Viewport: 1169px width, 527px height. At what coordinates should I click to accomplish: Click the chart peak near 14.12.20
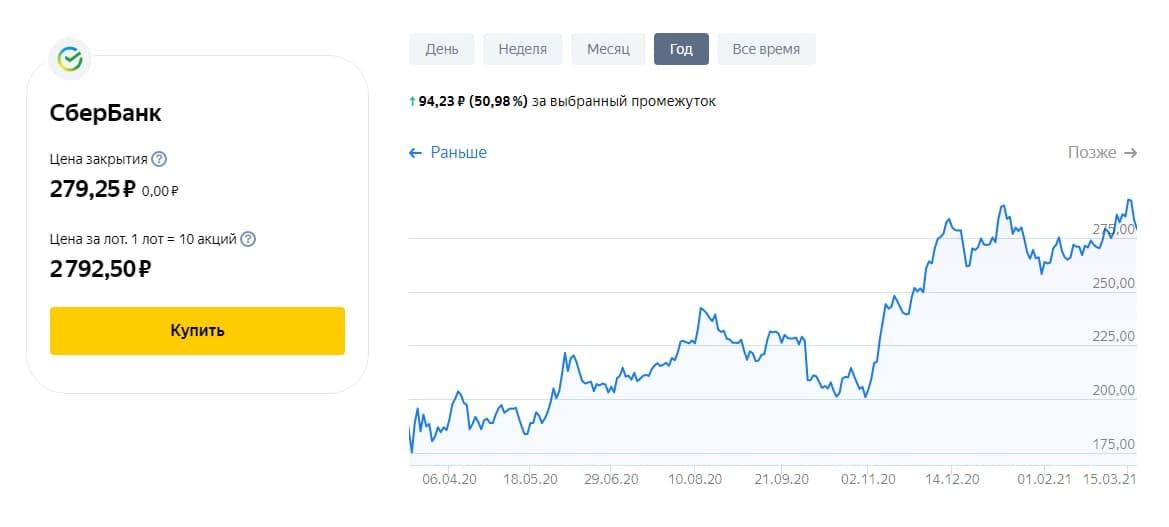pos(948,218)
